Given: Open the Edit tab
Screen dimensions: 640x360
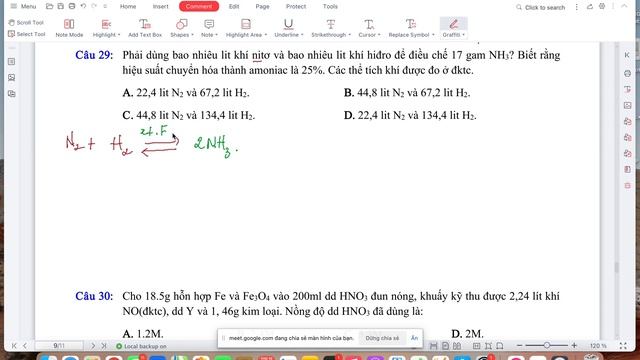Looking at the screenshot, I should point(234,7).
